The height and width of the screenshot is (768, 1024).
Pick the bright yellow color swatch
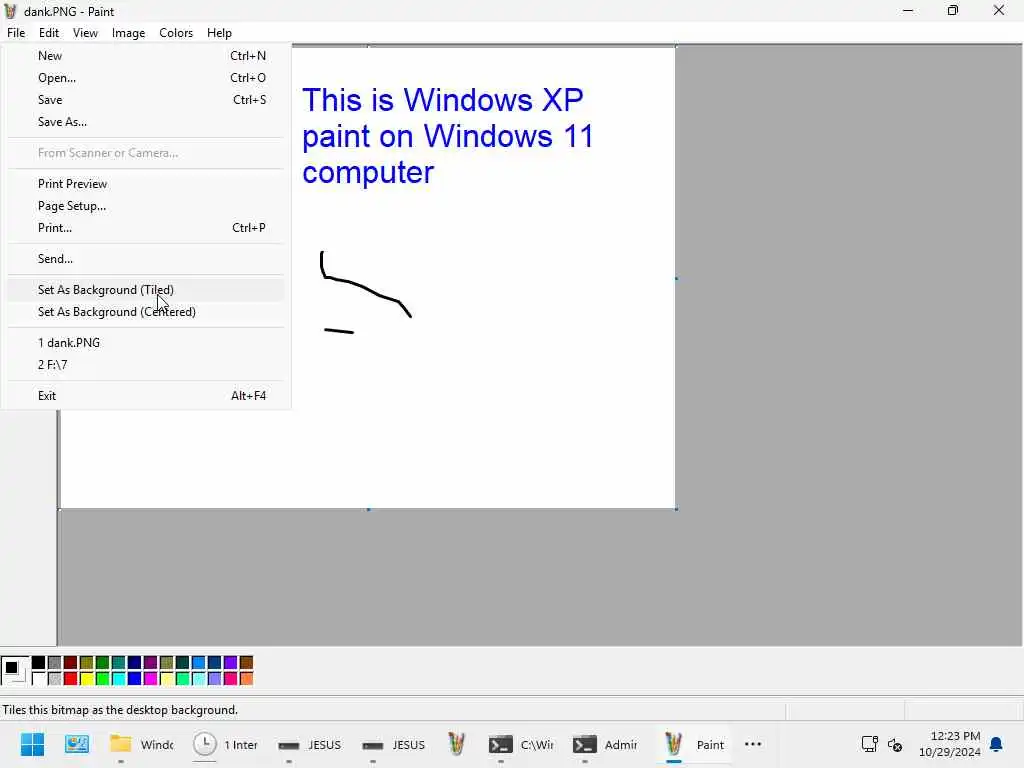click(86, 679)
